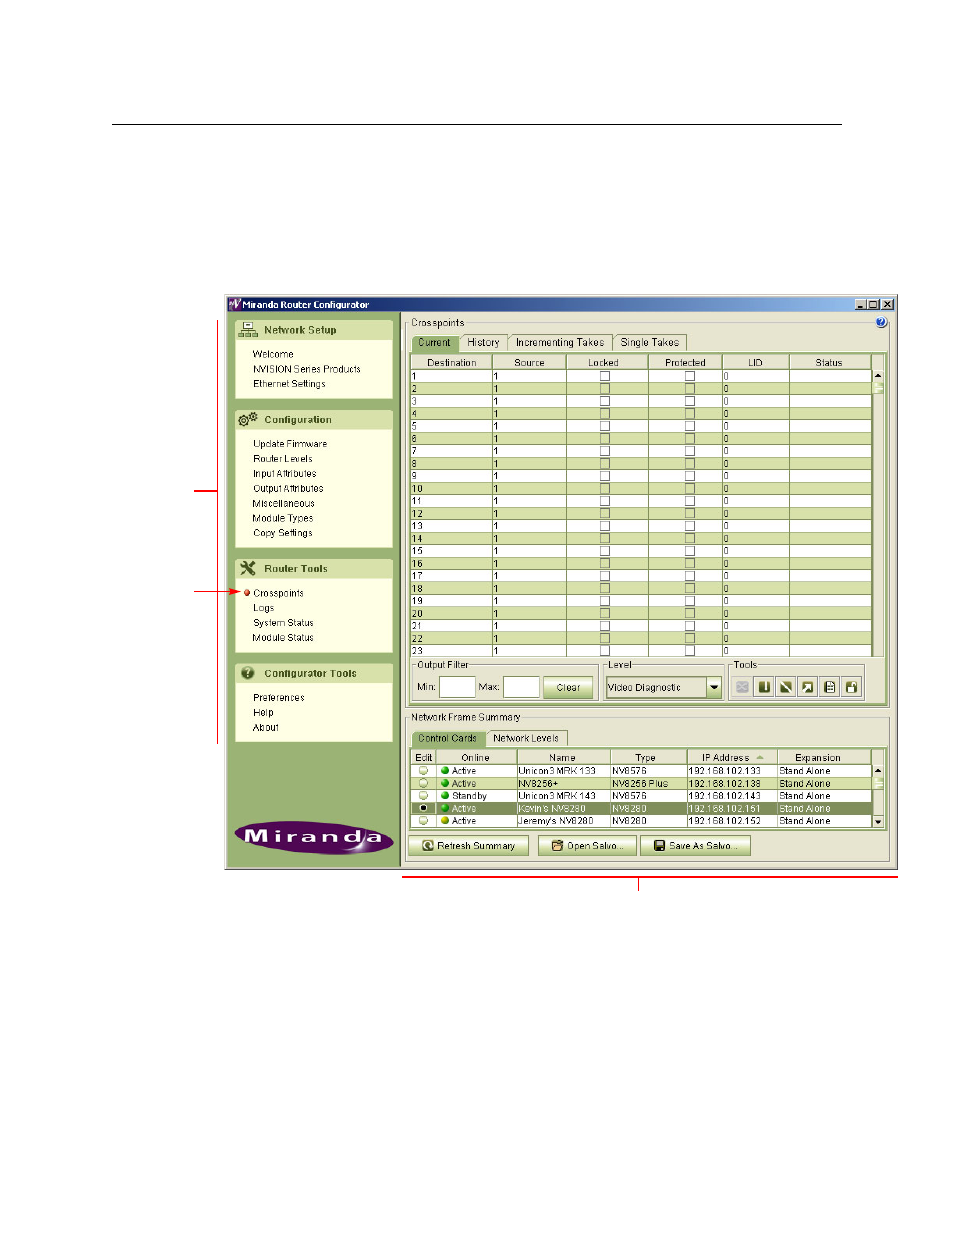
Task: Open the Welcome page link
Action: click(x=273, y=354)
